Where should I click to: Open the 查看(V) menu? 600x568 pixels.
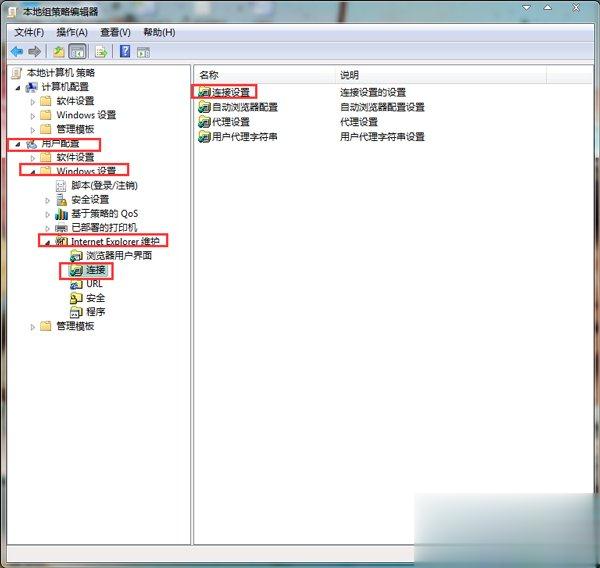115,33
